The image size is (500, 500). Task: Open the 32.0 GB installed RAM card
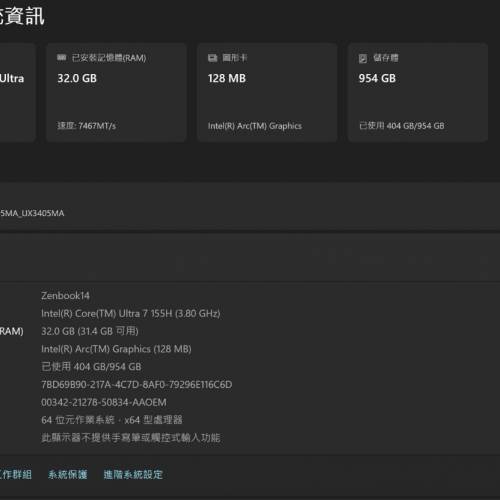click(116, 93)
